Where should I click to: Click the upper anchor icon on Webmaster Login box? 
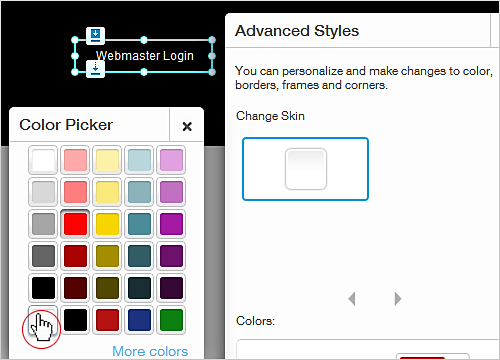pos(95,35)
